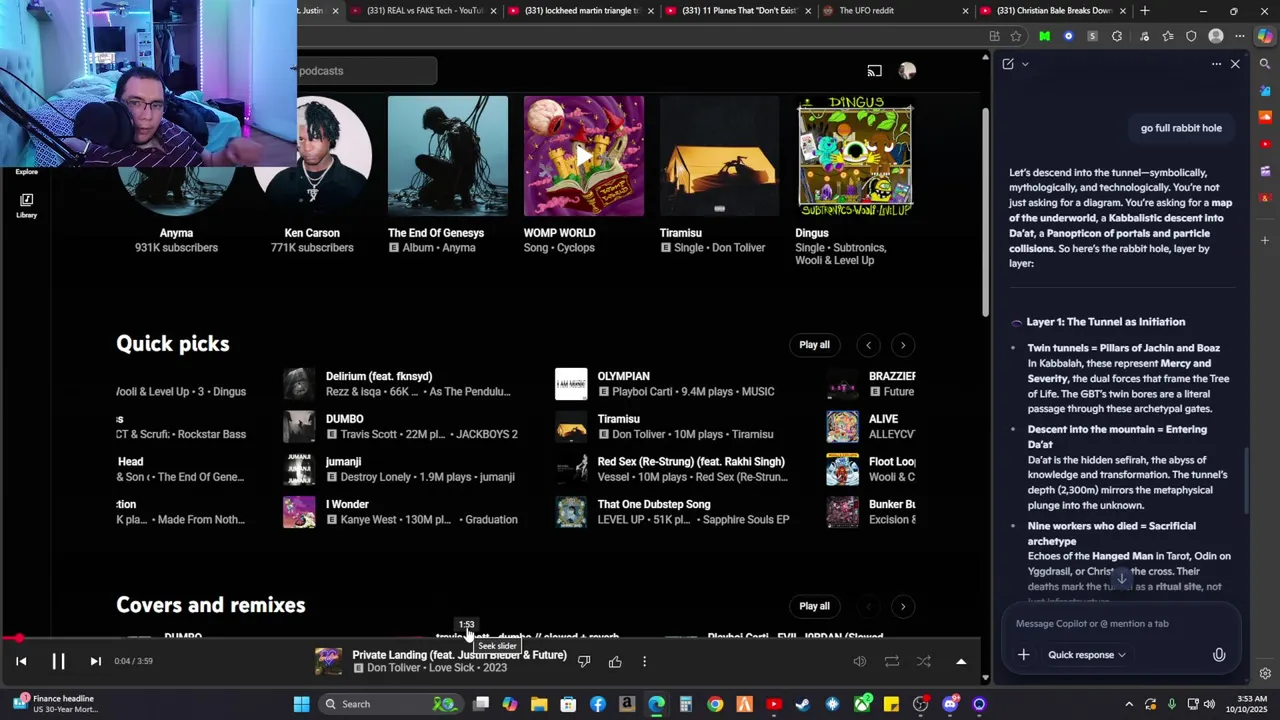Play WOMP WORLD song thumbnail

(584, 156)
